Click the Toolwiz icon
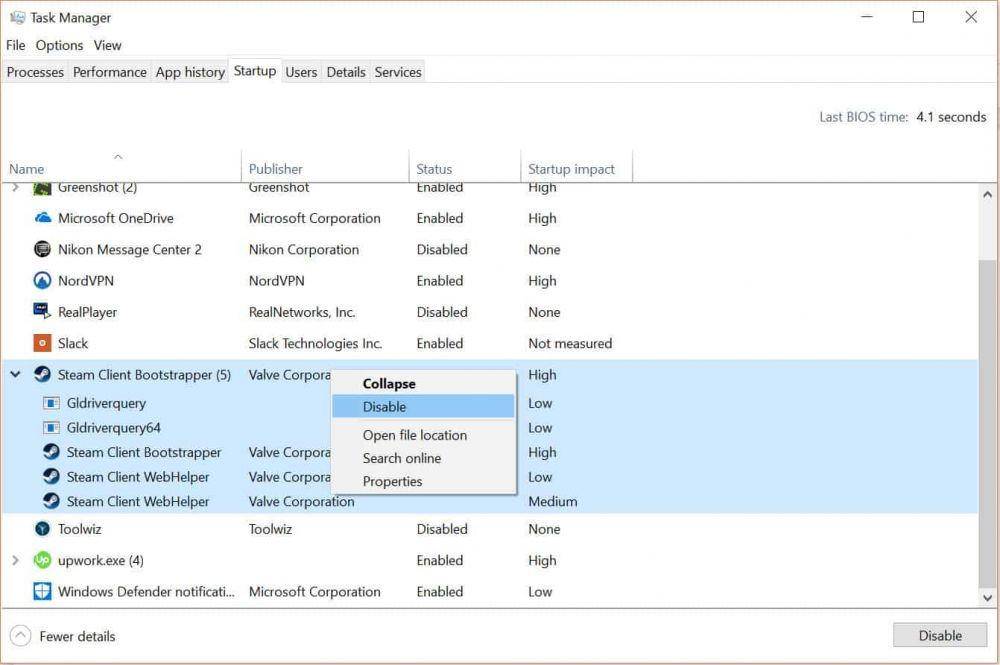Viewport: 1000px width, 665px height. click(x=42, y=529)
